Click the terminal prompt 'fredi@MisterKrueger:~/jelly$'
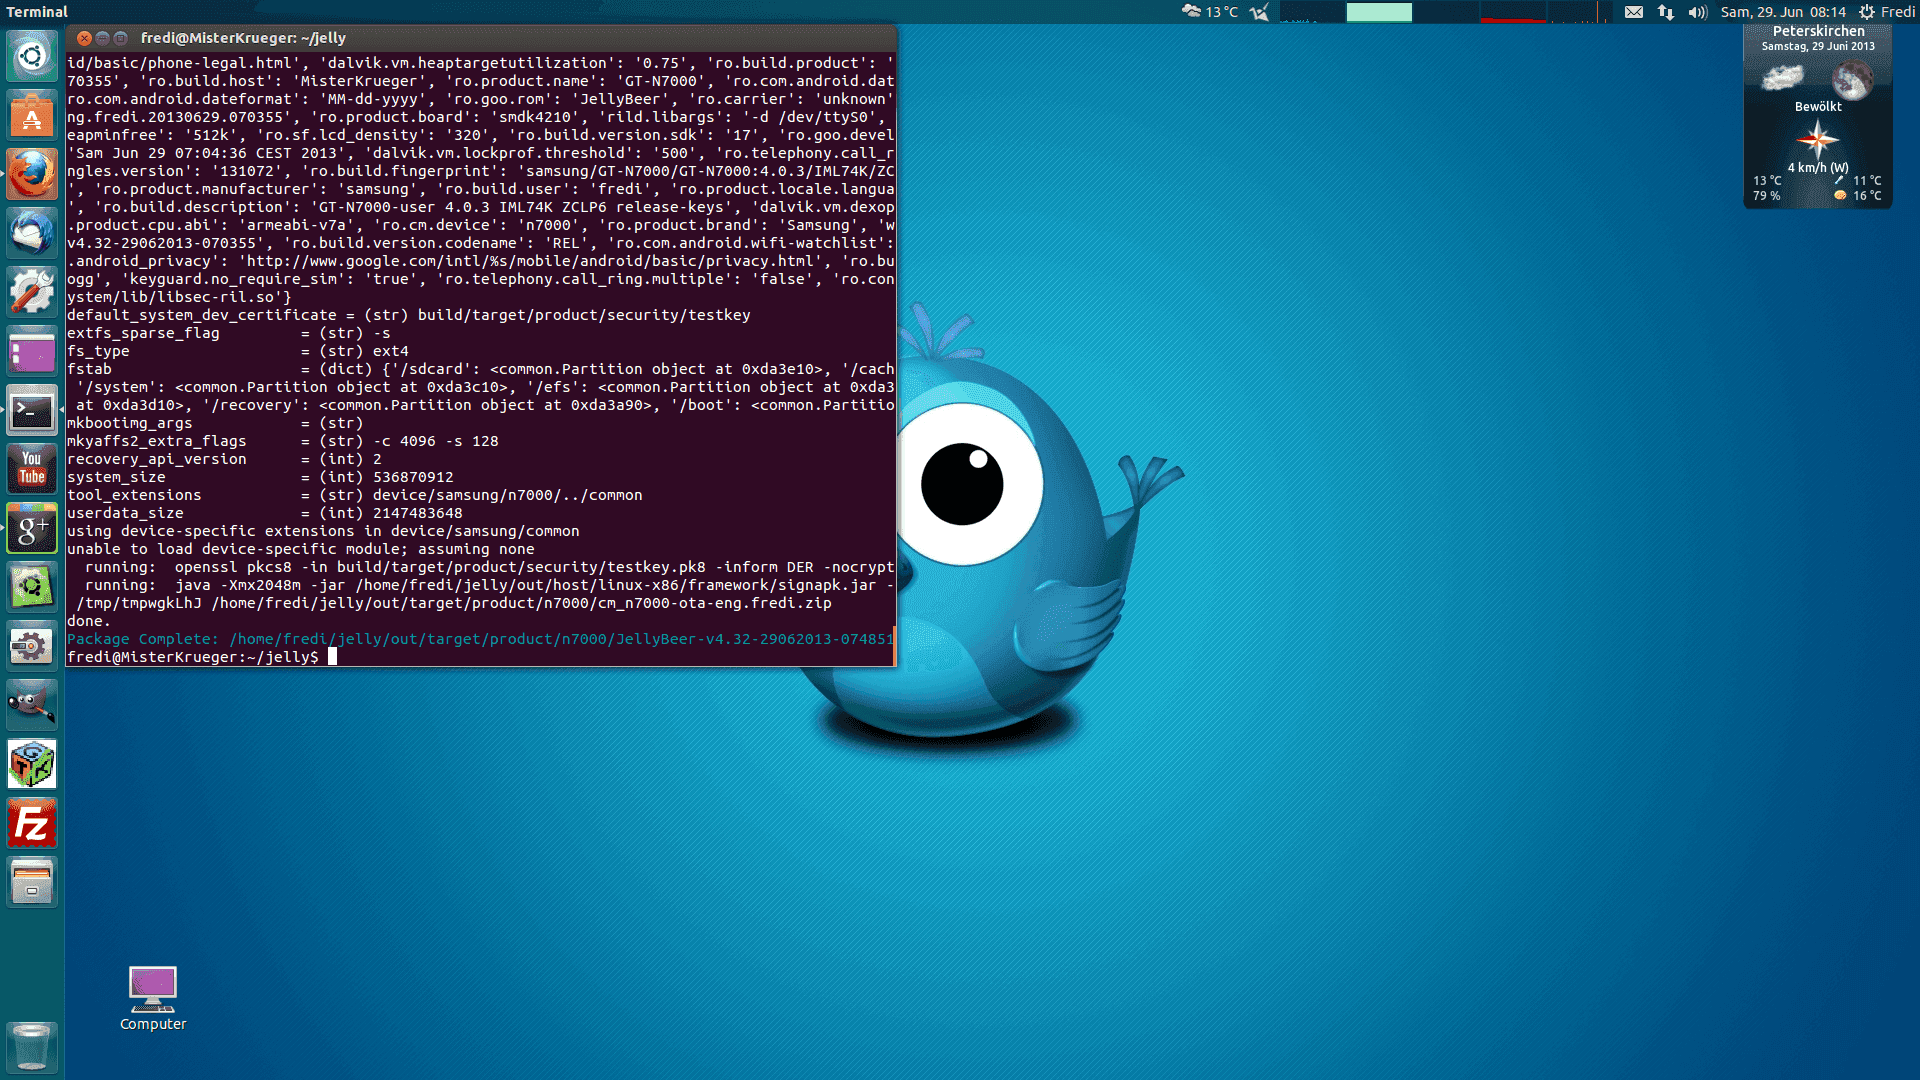Screen dimensions: 1920x1080 tap(193, 657)
